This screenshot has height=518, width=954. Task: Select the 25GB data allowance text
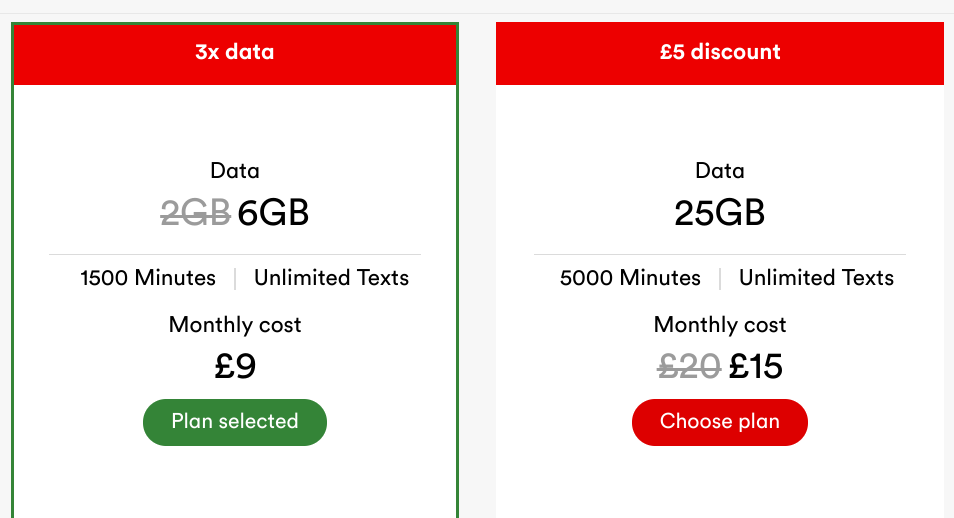(x=720, y=213)
